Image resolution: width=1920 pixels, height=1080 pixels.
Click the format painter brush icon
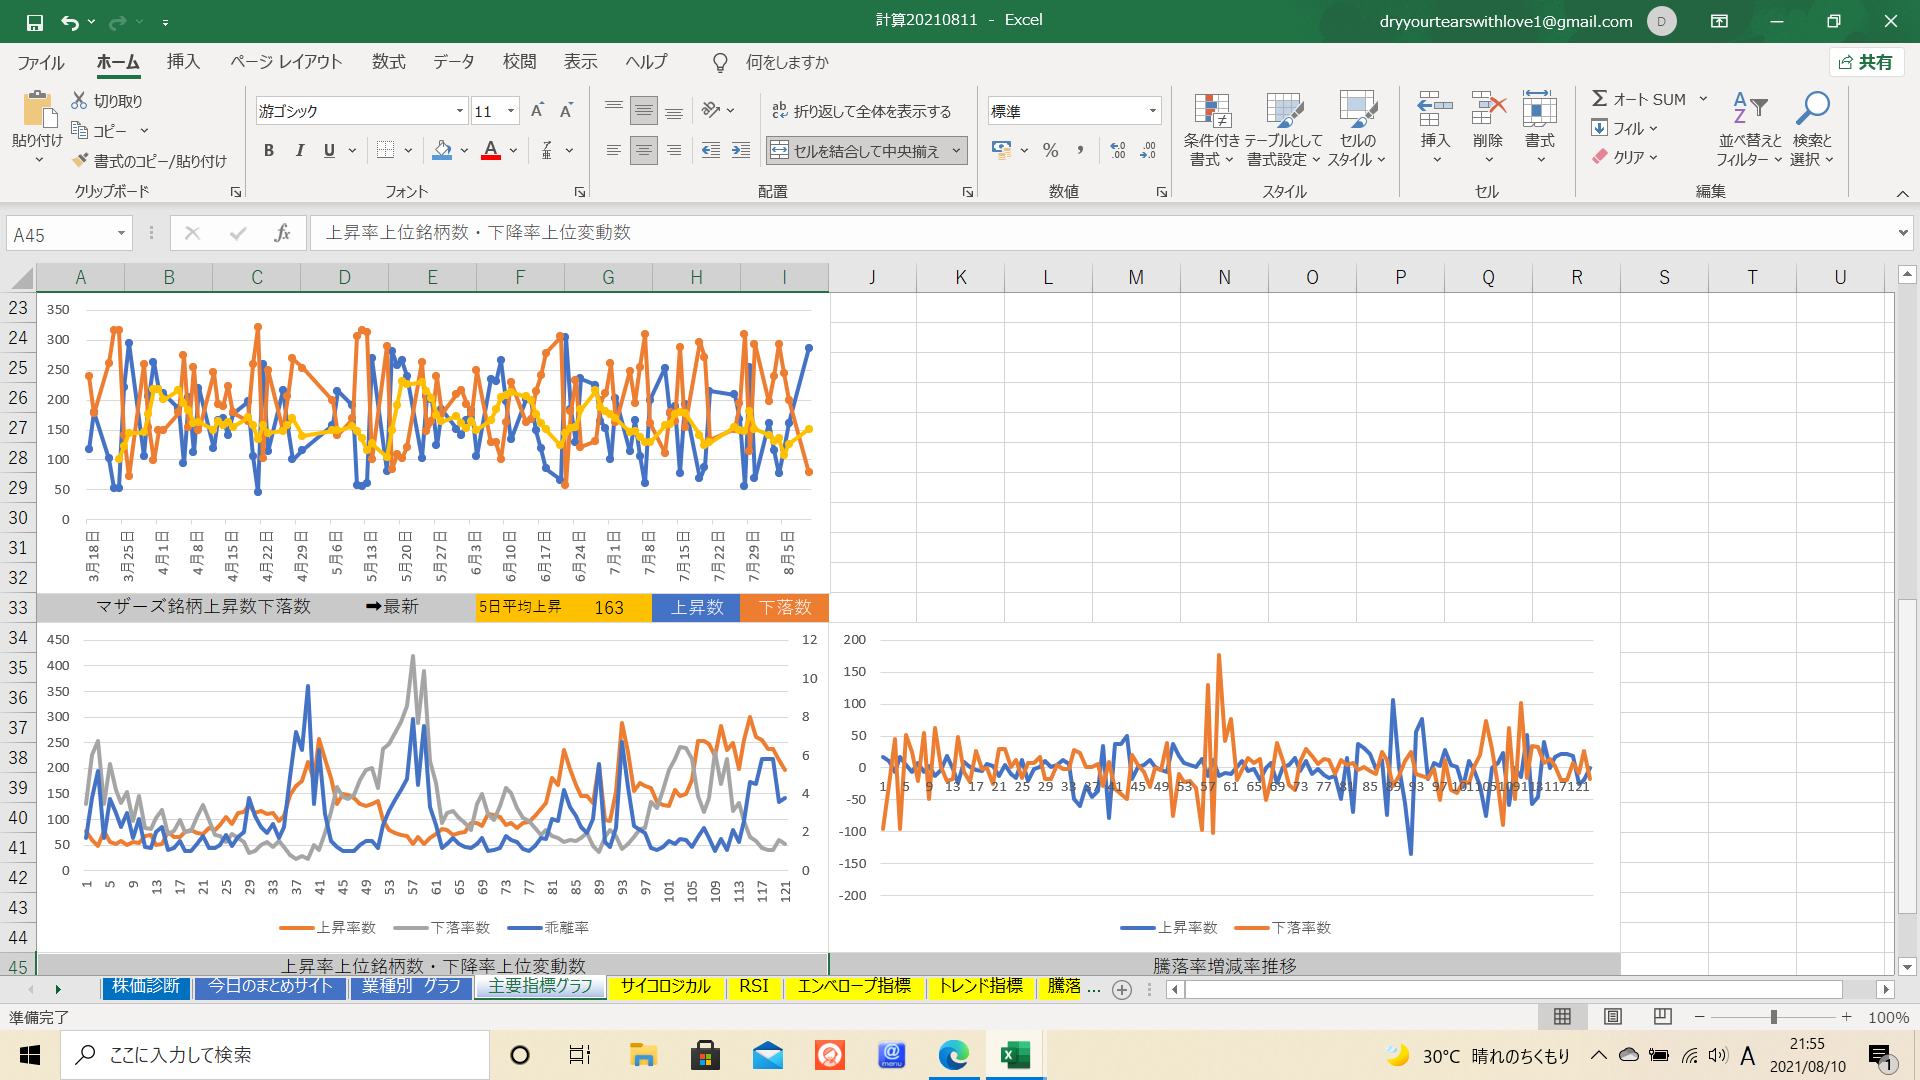[81, 161]
